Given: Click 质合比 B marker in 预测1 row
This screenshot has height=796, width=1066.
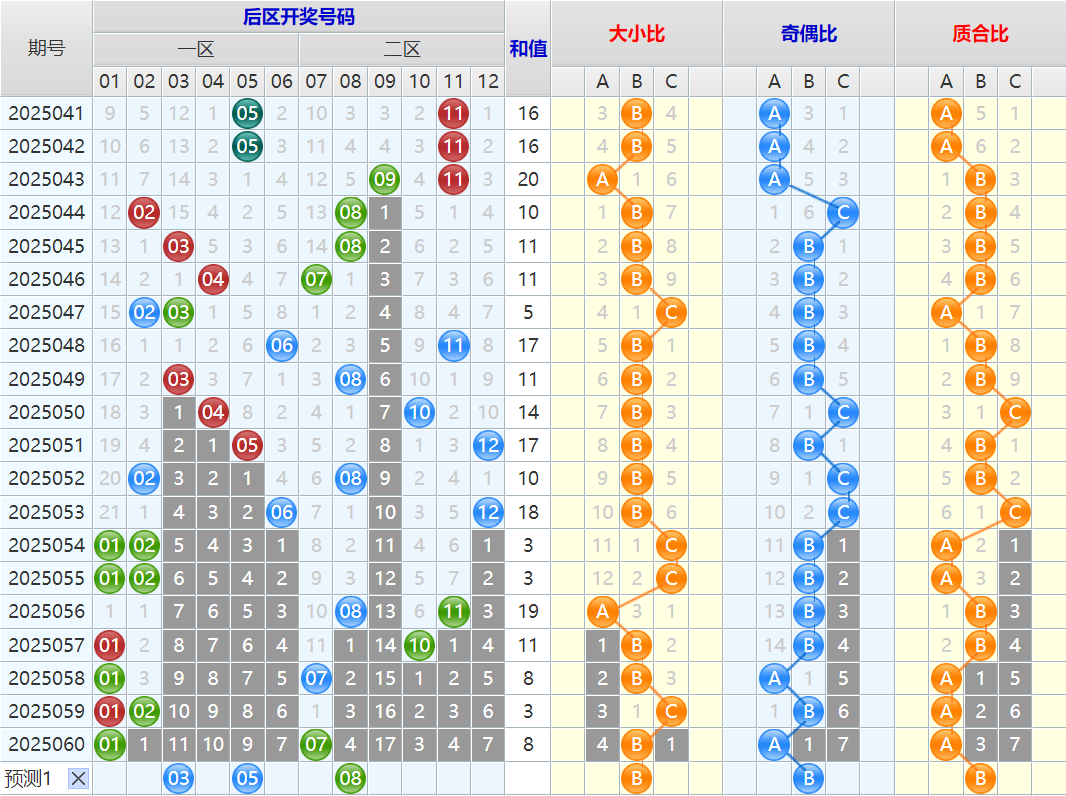Looking at the screenshot, I should [980, 778].
